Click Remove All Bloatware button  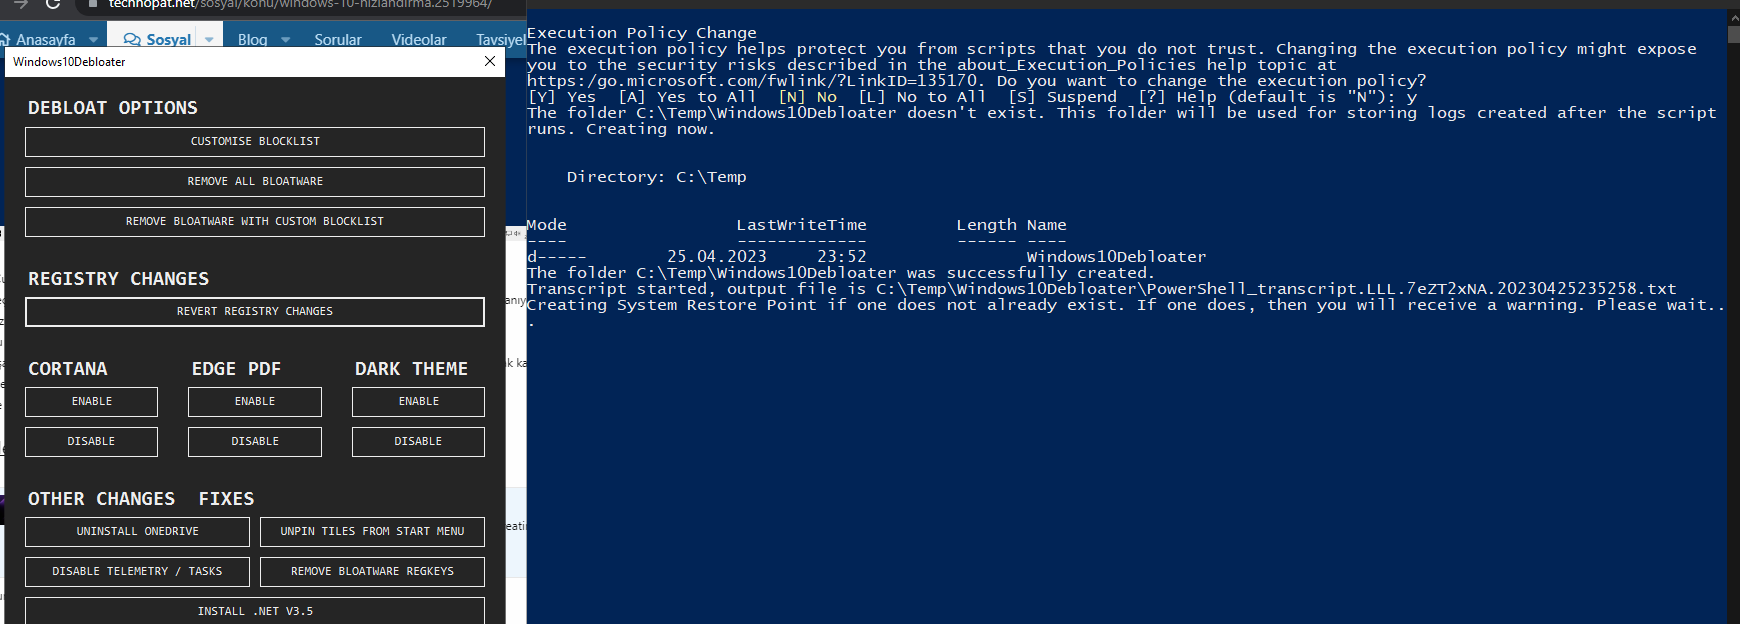pyautogui.click(x=255, y=181)
